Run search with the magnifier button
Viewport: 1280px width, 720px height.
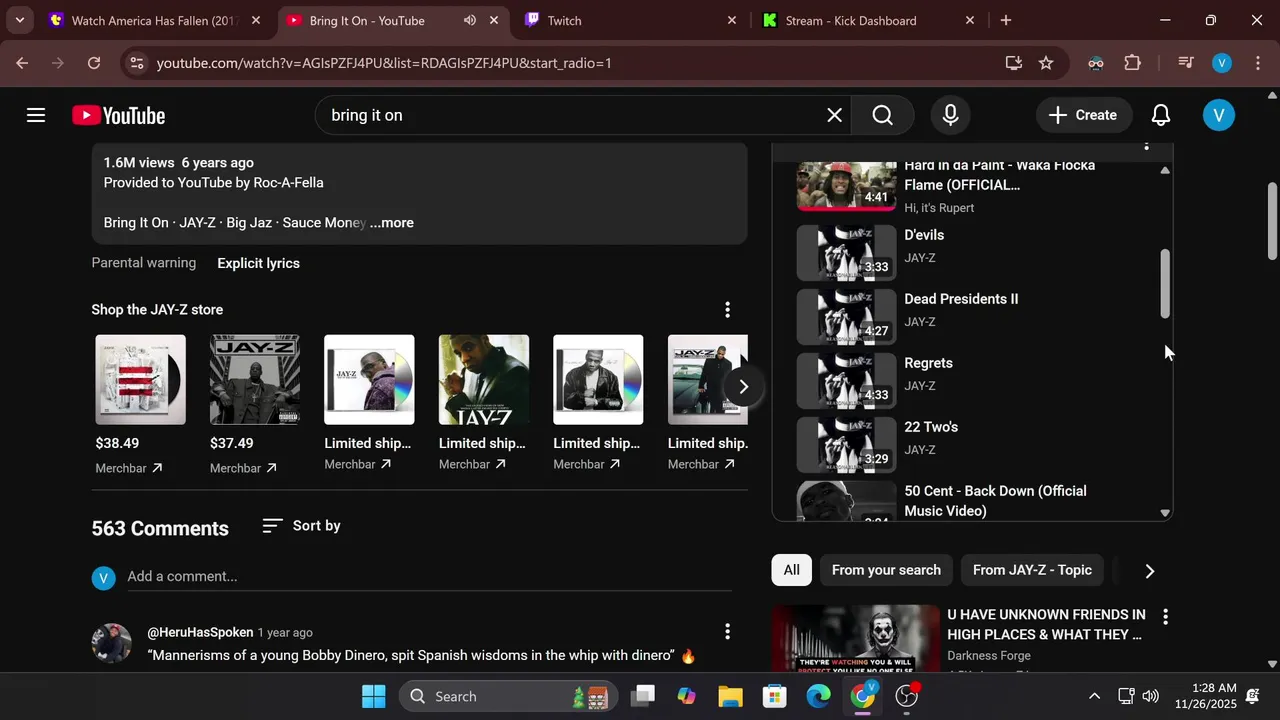[882, 115]
